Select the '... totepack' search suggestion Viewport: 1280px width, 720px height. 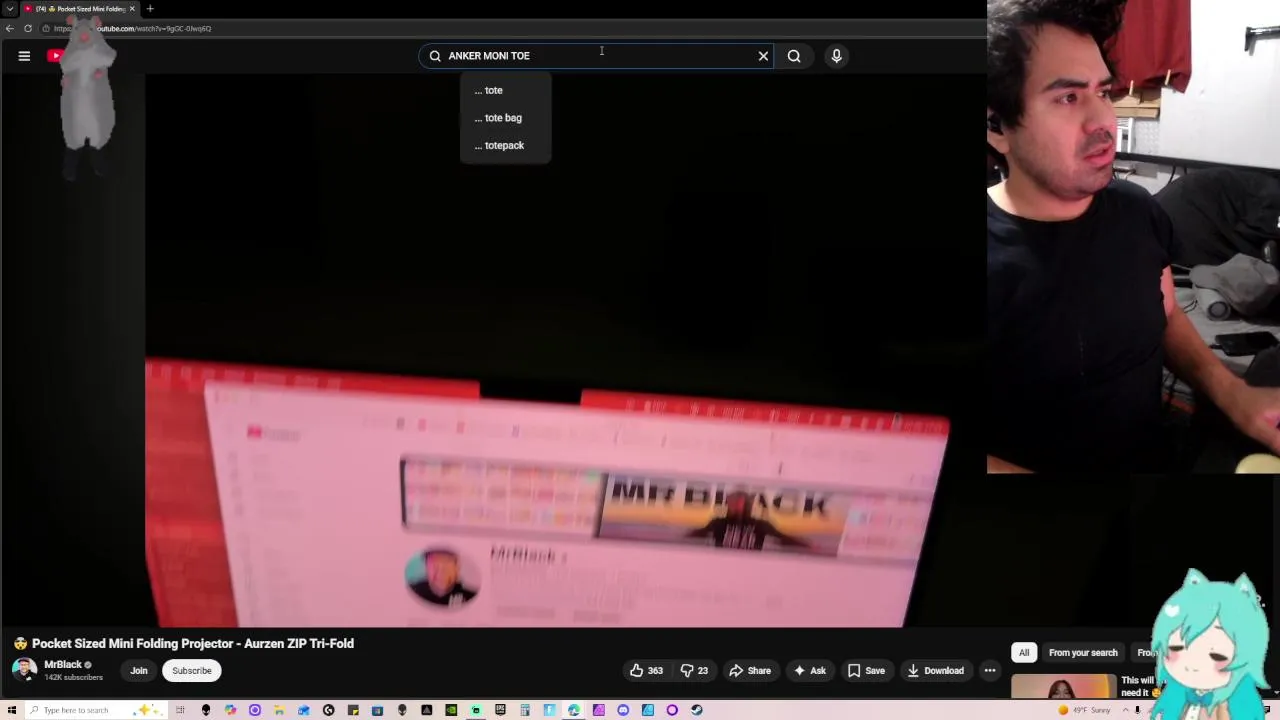coord(505,145)
